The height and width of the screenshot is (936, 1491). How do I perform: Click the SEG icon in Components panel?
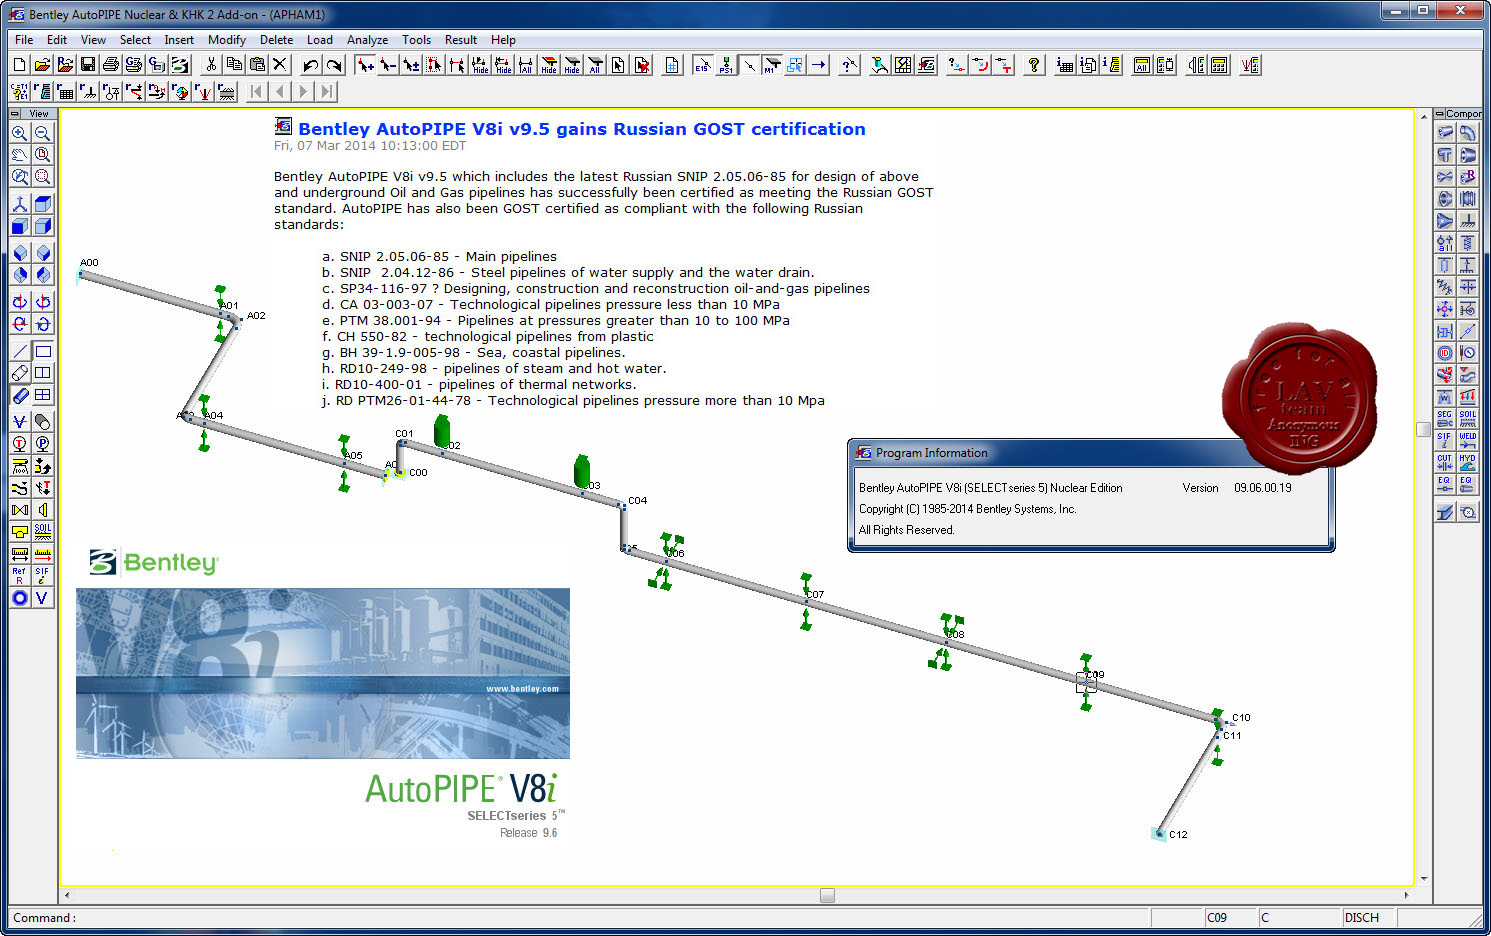(1444, 419)
